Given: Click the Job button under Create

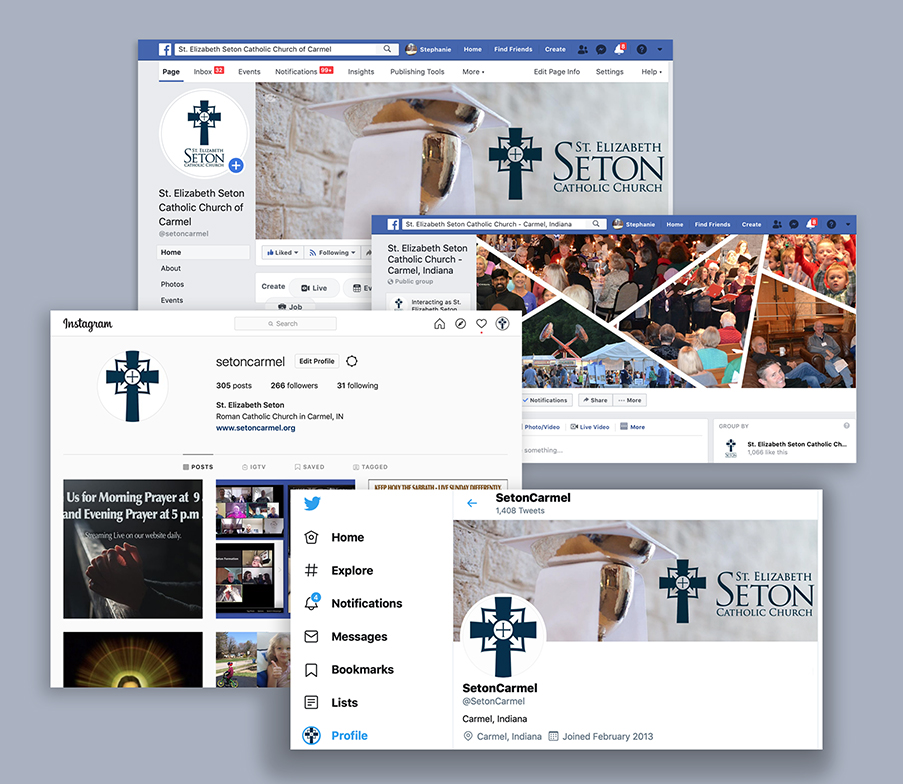Looking at the screenshot, I should click(x=290, y=307).
